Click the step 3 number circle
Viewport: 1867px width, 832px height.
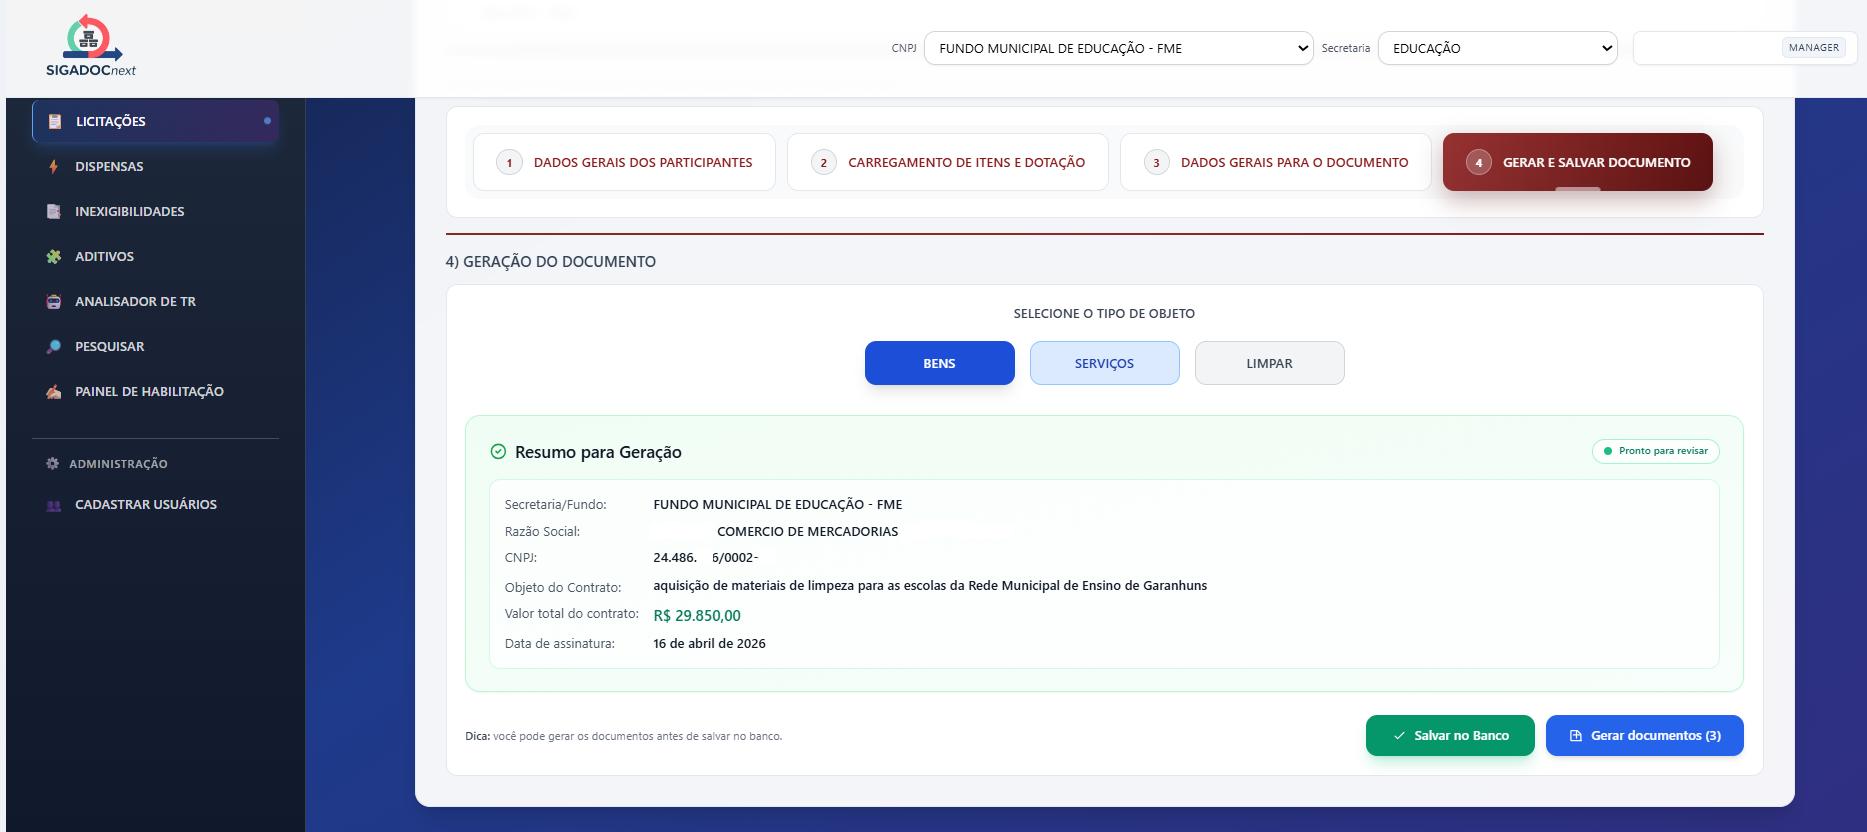point(1156,163)
